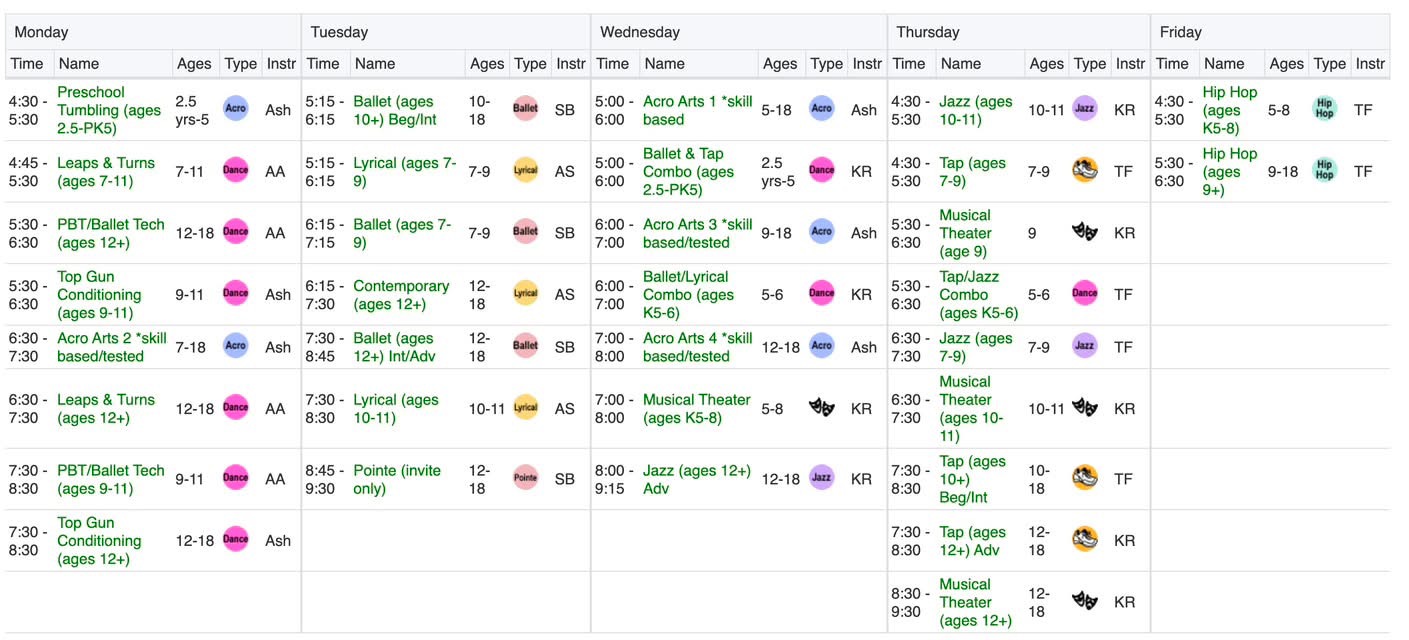Screen dimensions: 1409x640
Task: Click the Monday Name column header
Action: point(78,63)
